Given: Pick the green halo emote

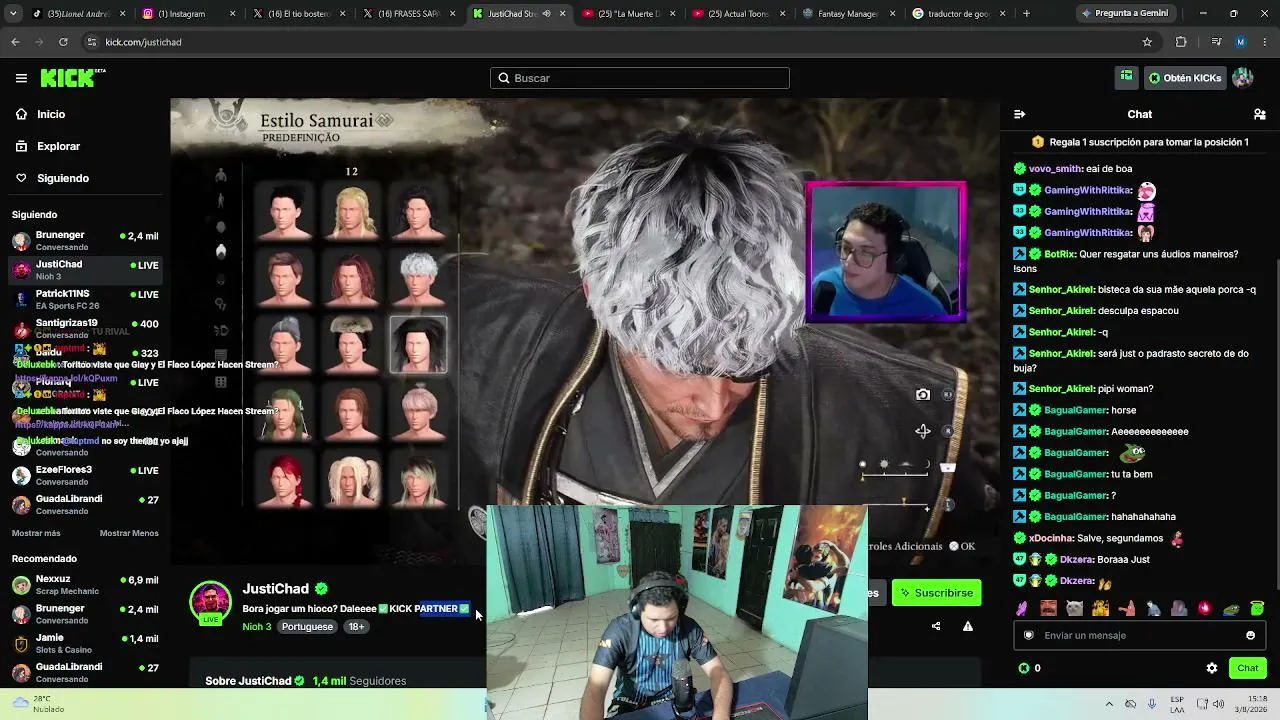Looking at the screenshot, I should point(1257,608).
